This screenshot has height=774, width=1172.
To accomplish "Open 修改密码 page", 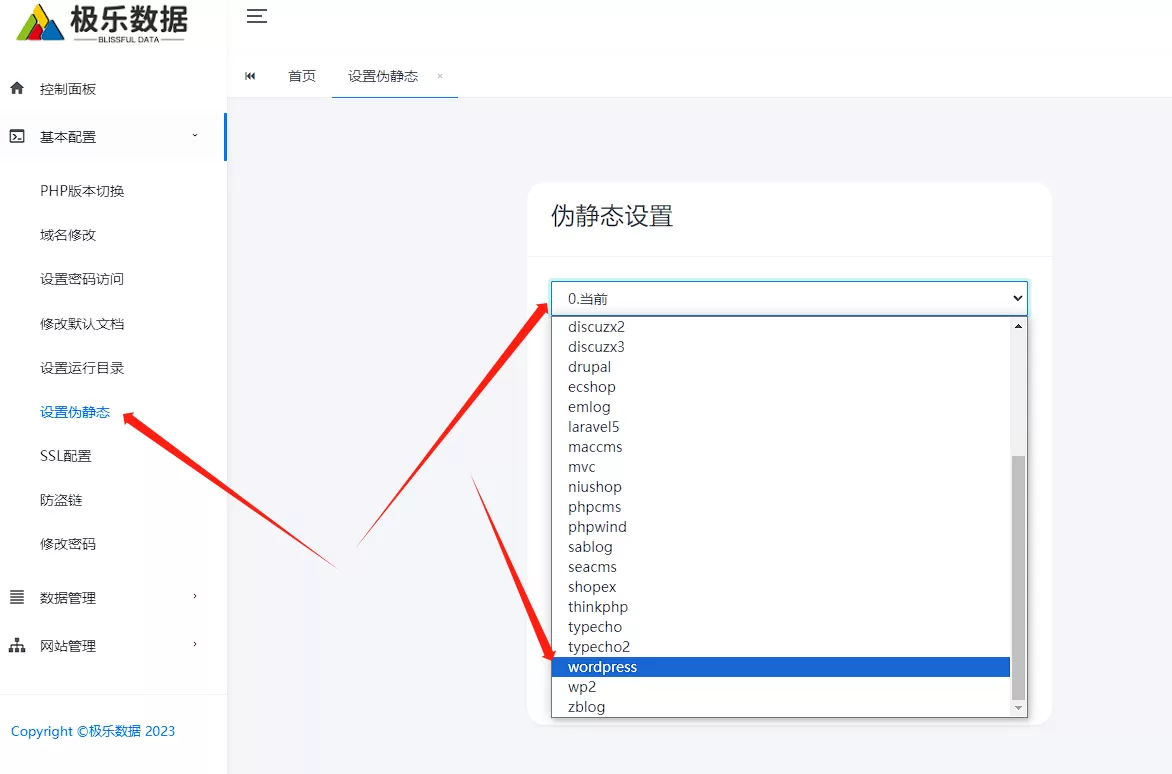I will point(68,544).
